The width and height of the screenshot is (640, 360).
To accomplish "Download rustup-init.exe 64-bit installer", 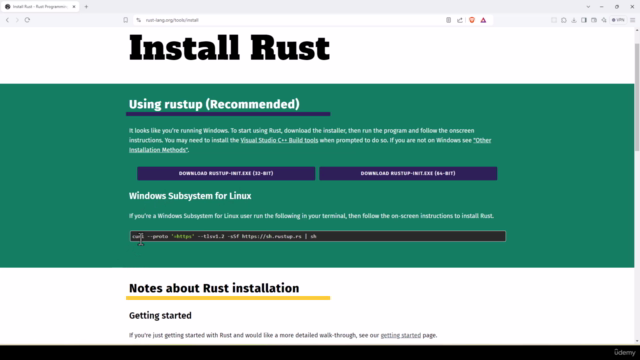I will point(408,173).
